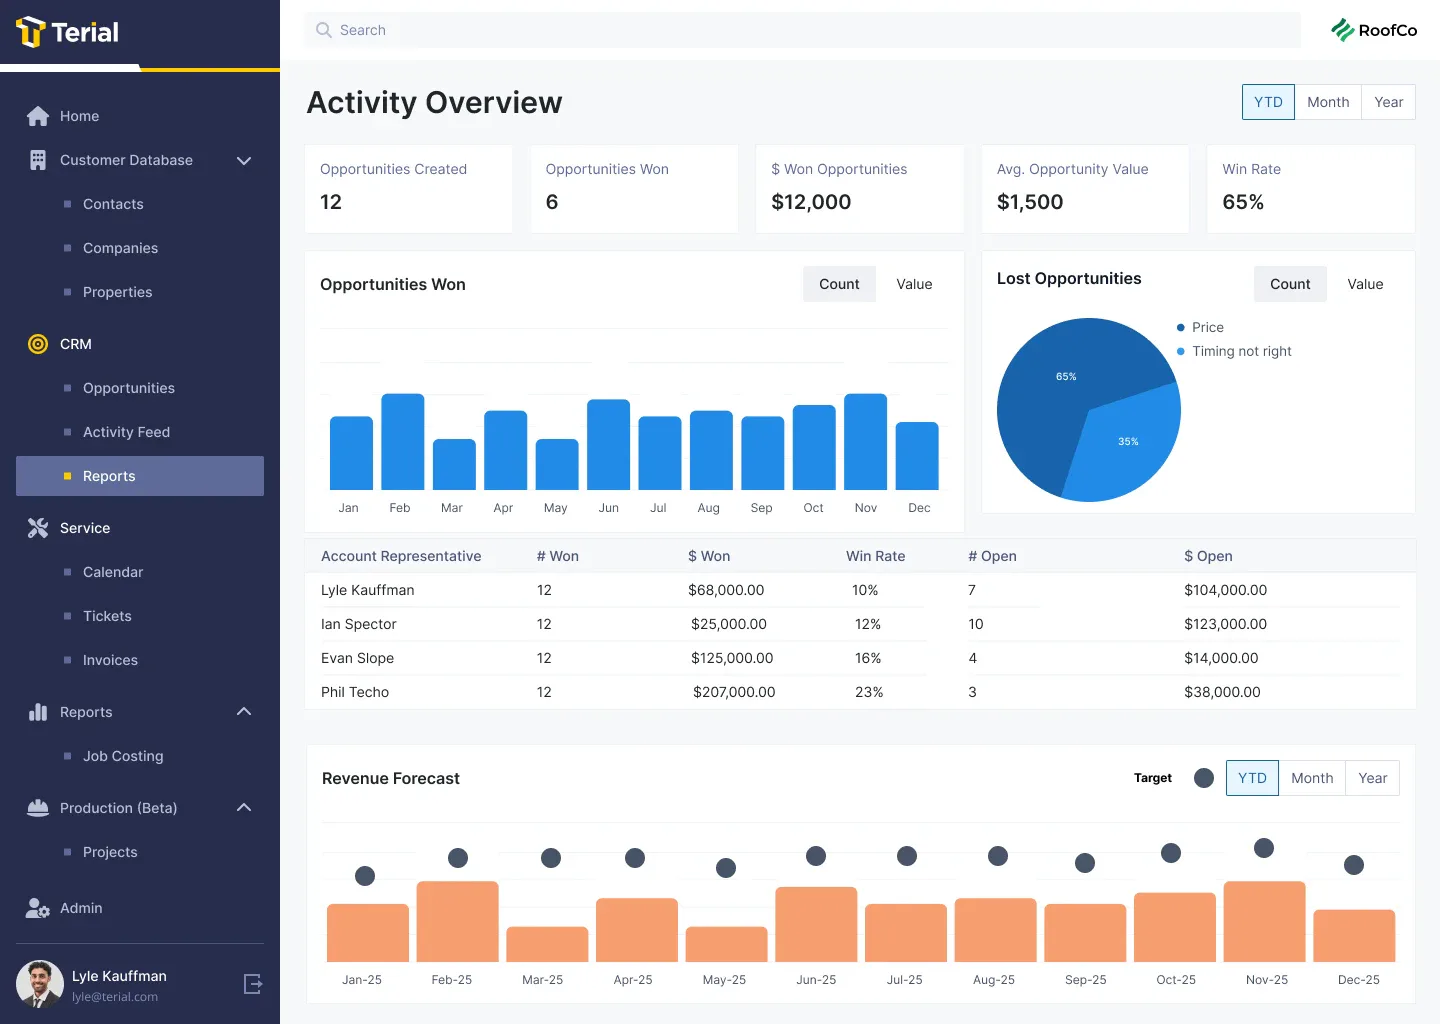This screenshot has height=1024, width=1440.
Task: Collapse the Production (Beta) chevron
Action: (x=243, y=808)
